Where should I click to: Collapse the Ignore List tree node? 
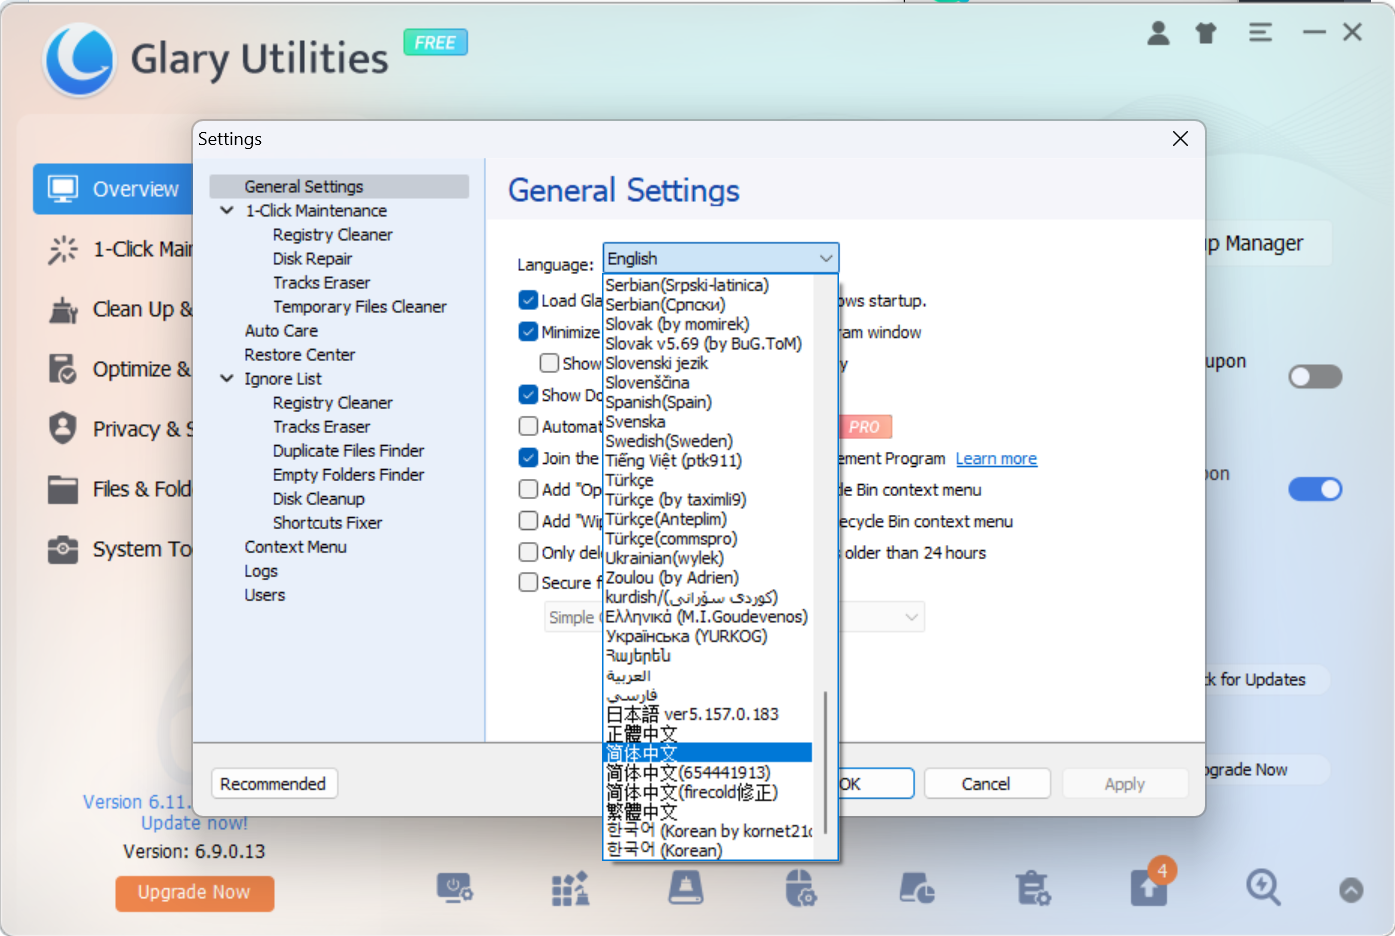click(x=227, y=379)
